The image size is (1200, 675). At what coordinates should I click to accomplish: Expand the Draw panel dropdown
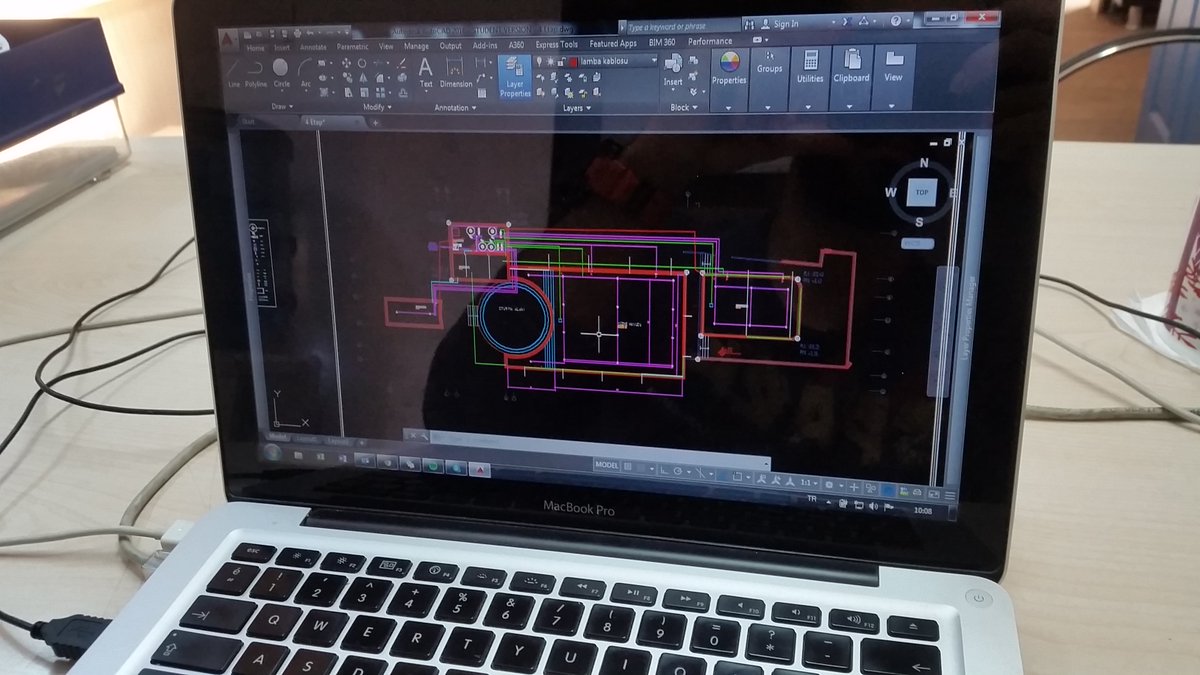click(281, 106)
